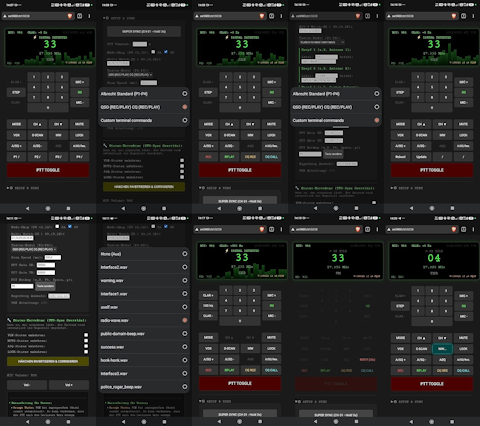Click the first P1 macro button
480x426 pixels.
16,157
